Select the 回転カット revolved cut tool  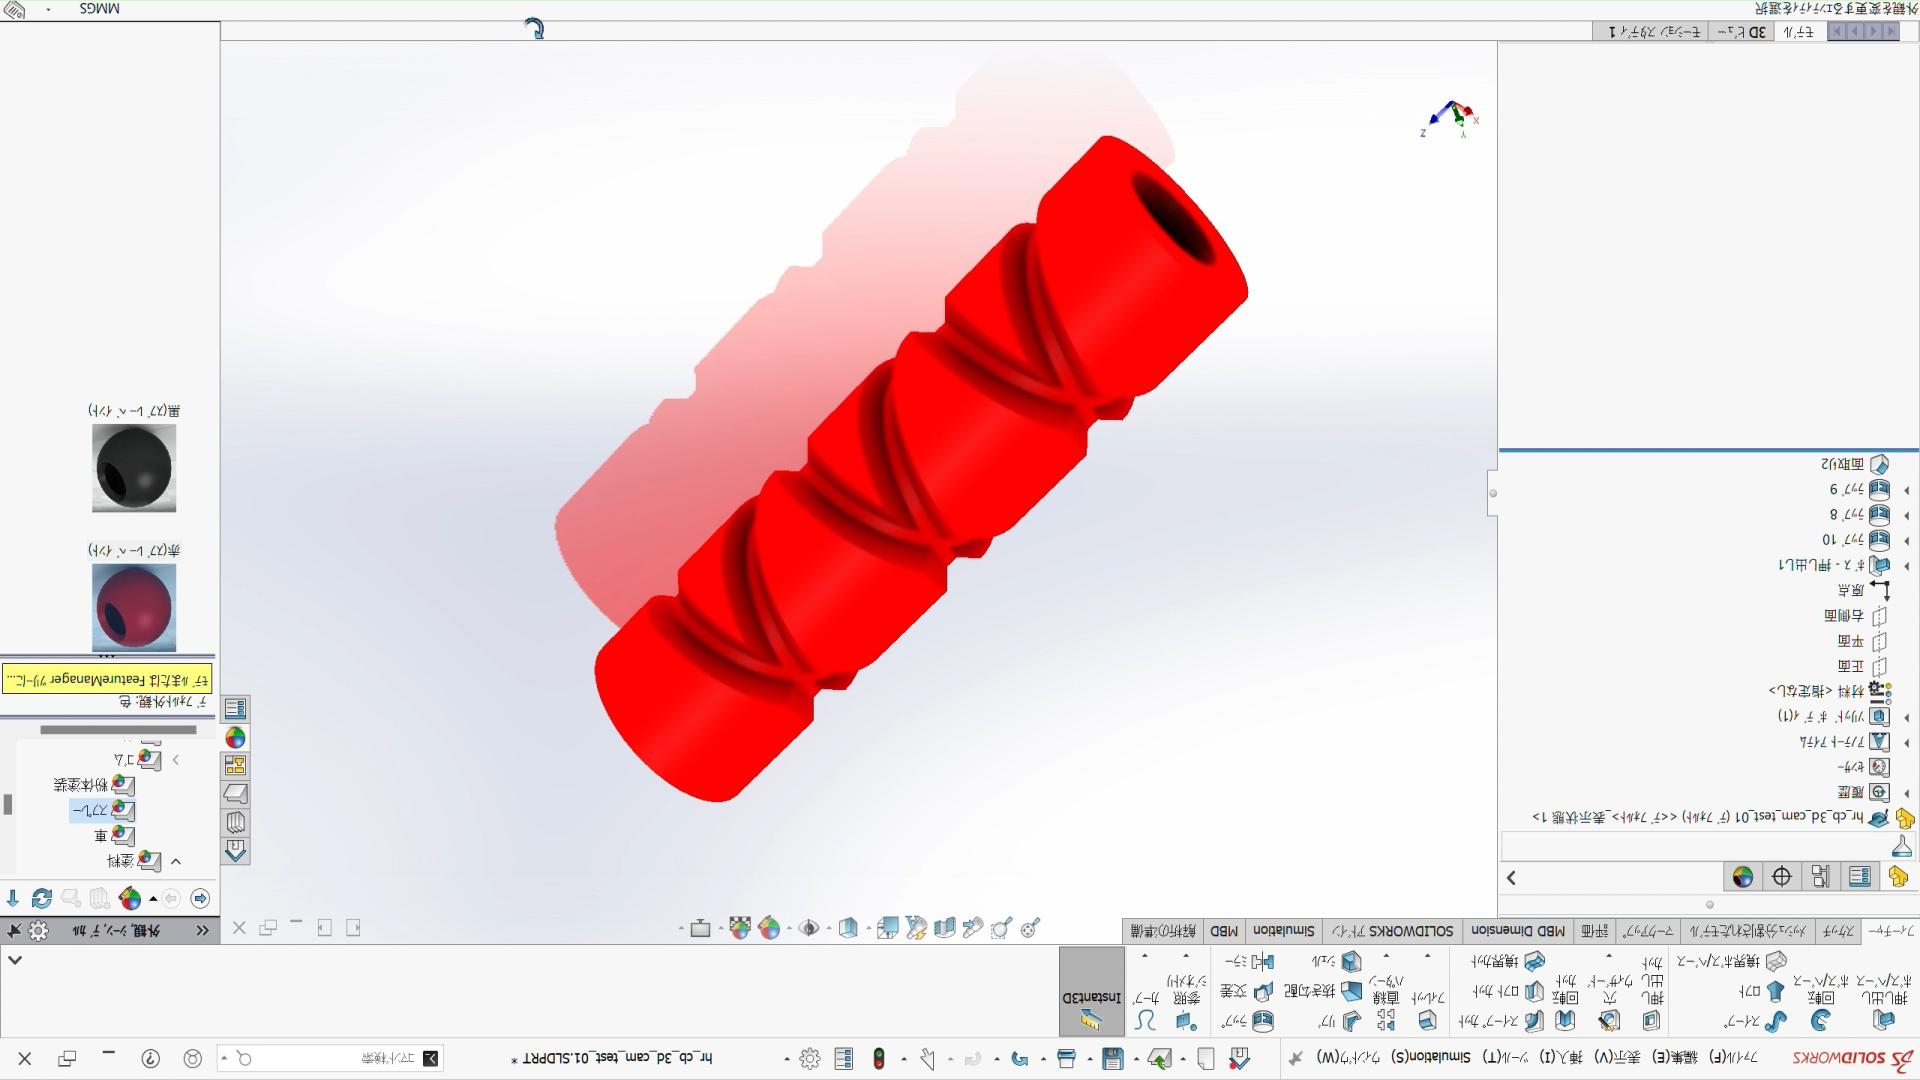pos(1565,998)
